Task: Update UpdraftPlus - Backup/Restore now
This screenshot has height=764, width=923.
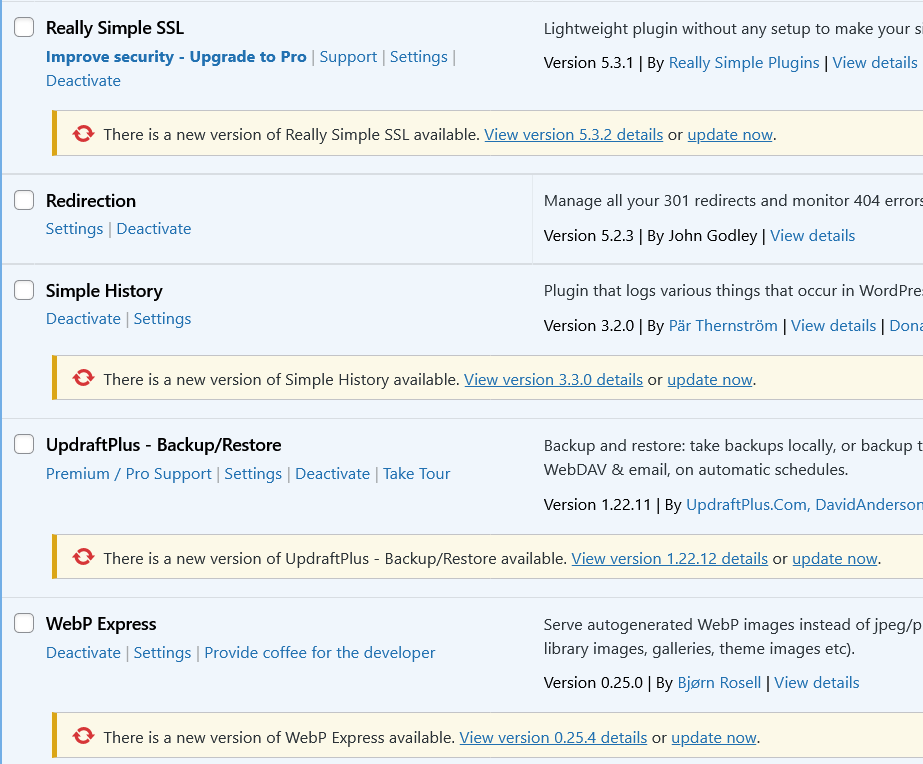Action: coord(835,559)
